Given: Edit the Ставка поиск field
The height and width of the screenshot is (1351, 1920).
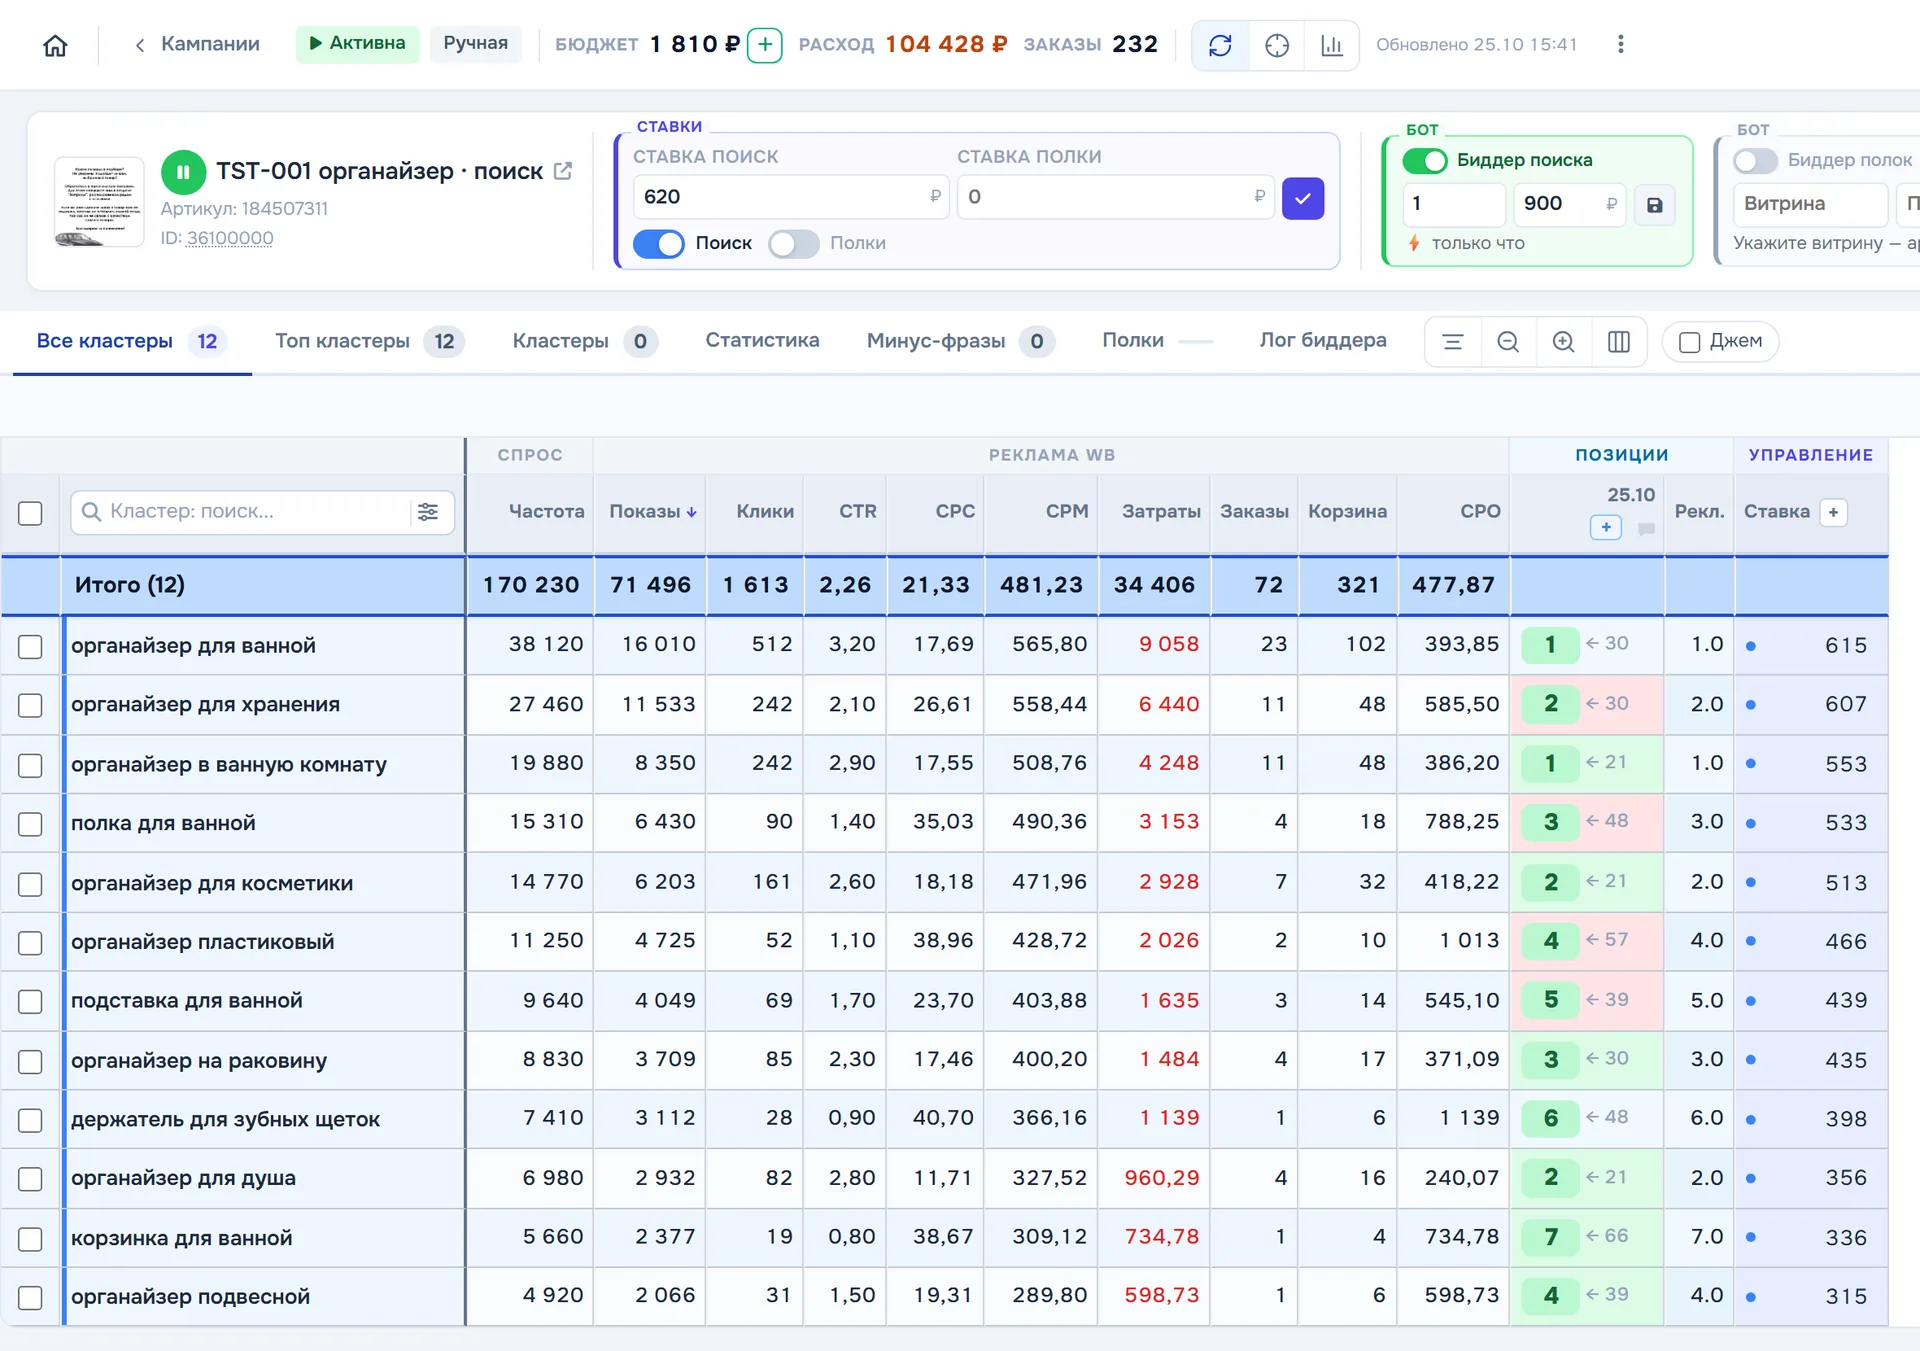Looking at the screenshot, I should (x=790, y=198).
